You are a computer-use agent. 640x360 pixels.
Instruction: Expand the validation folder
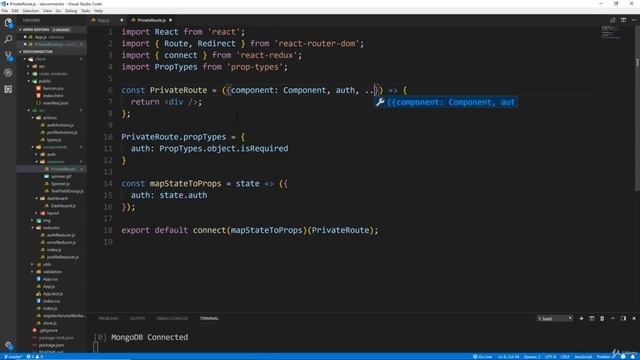click(x=51, y=272)
